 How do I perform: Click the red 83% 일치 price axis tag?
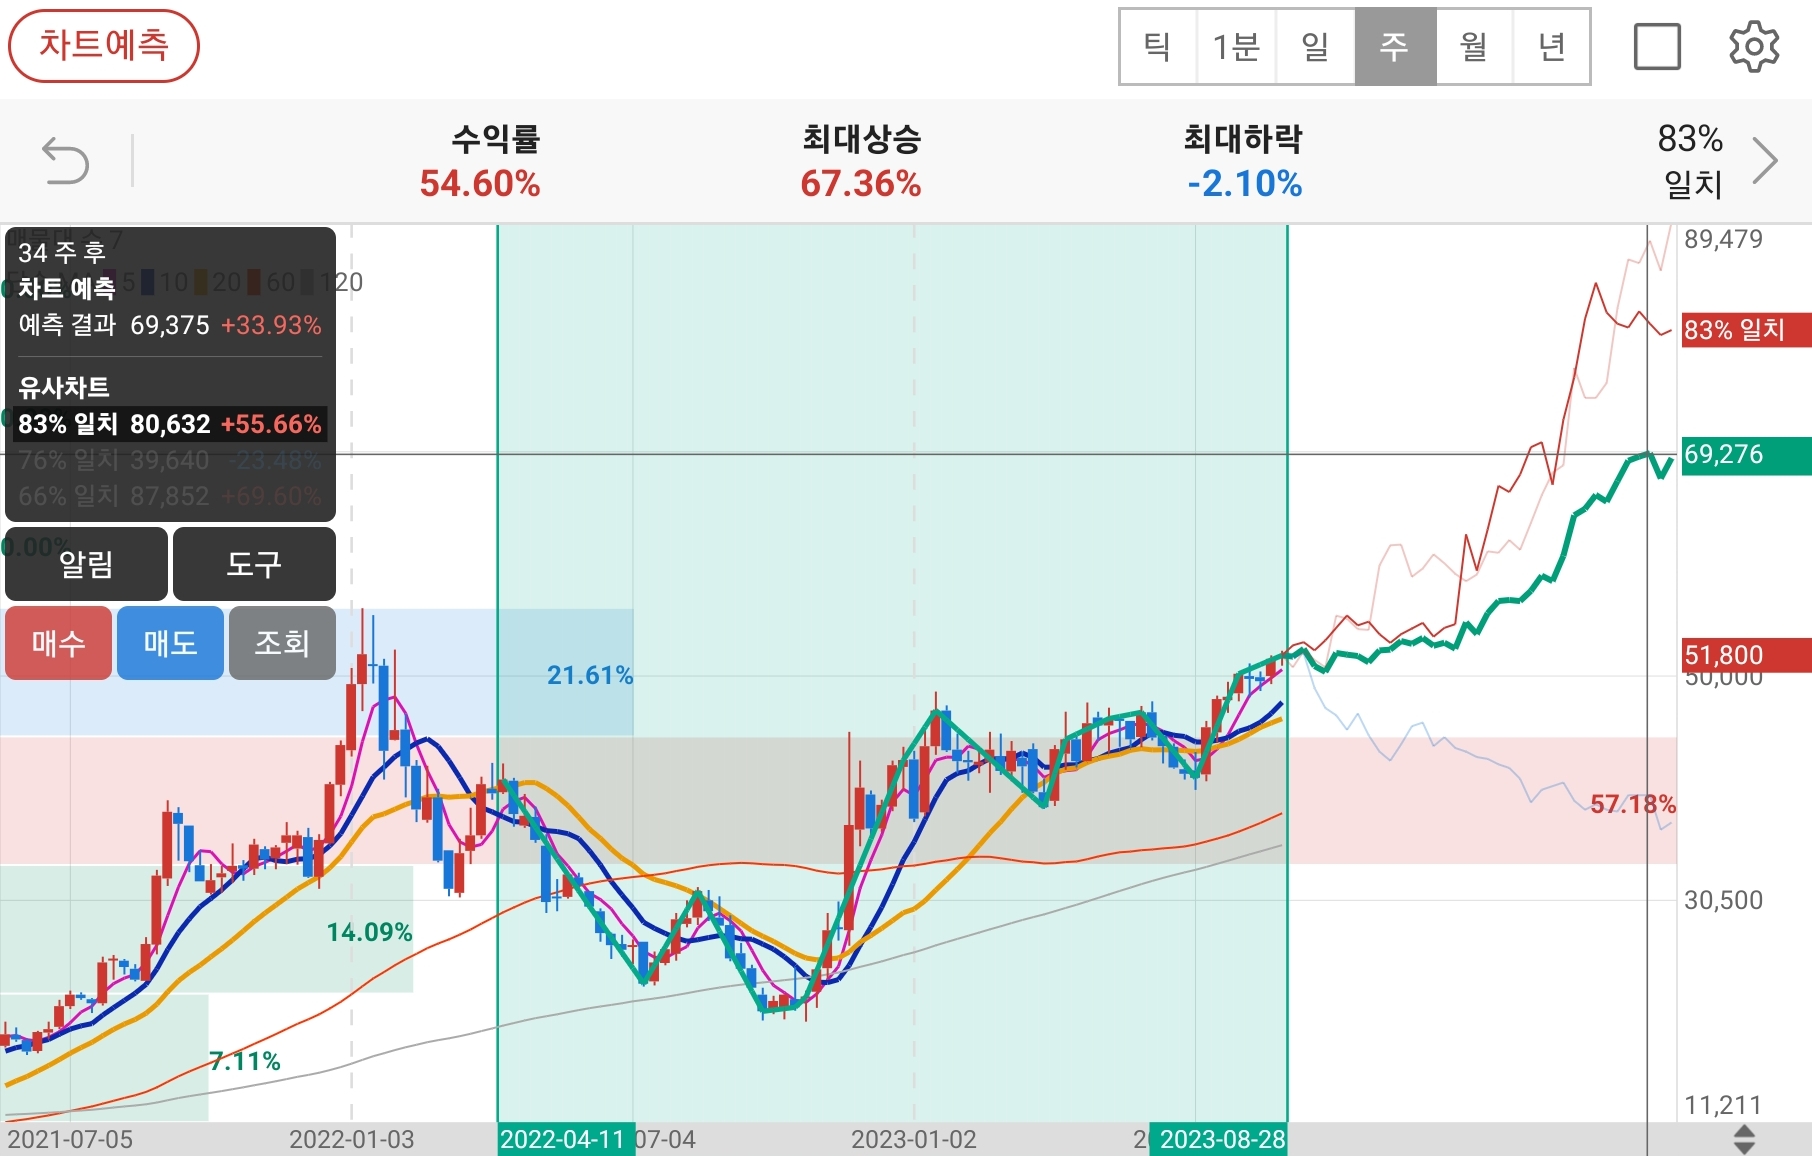pos(1746,330)
